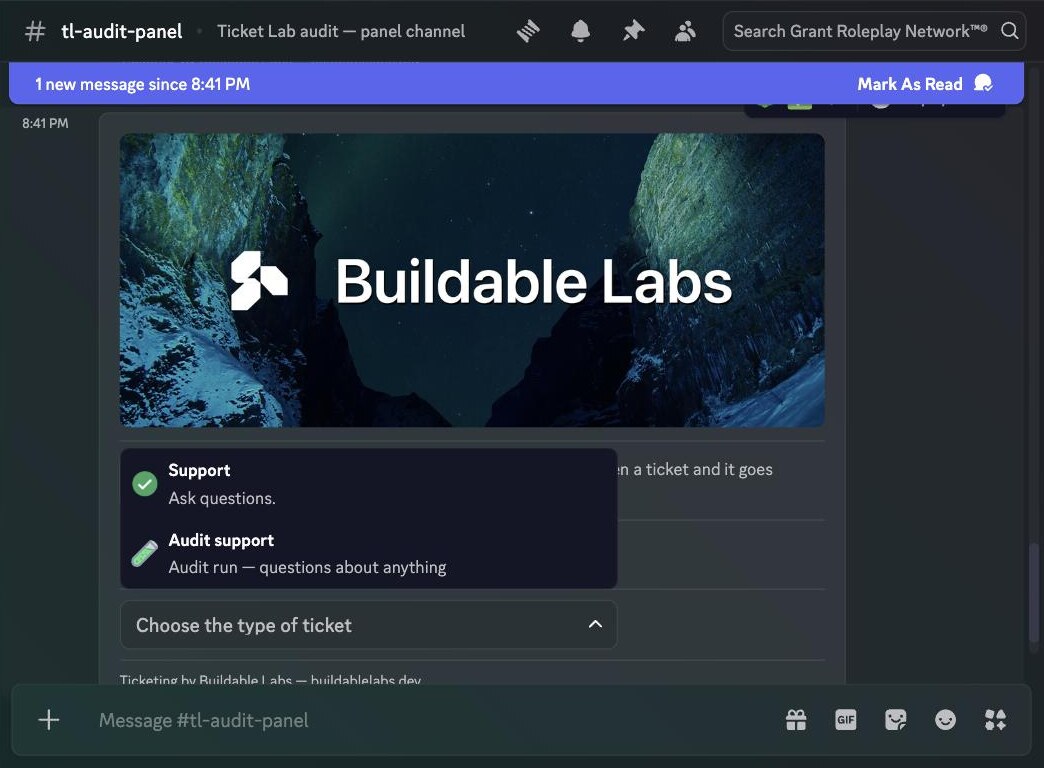The width and height of the screenshot is (1044, 768).
Task: Collapse the Choose the type of ticket dropdown
Action: tap(368, 625)
